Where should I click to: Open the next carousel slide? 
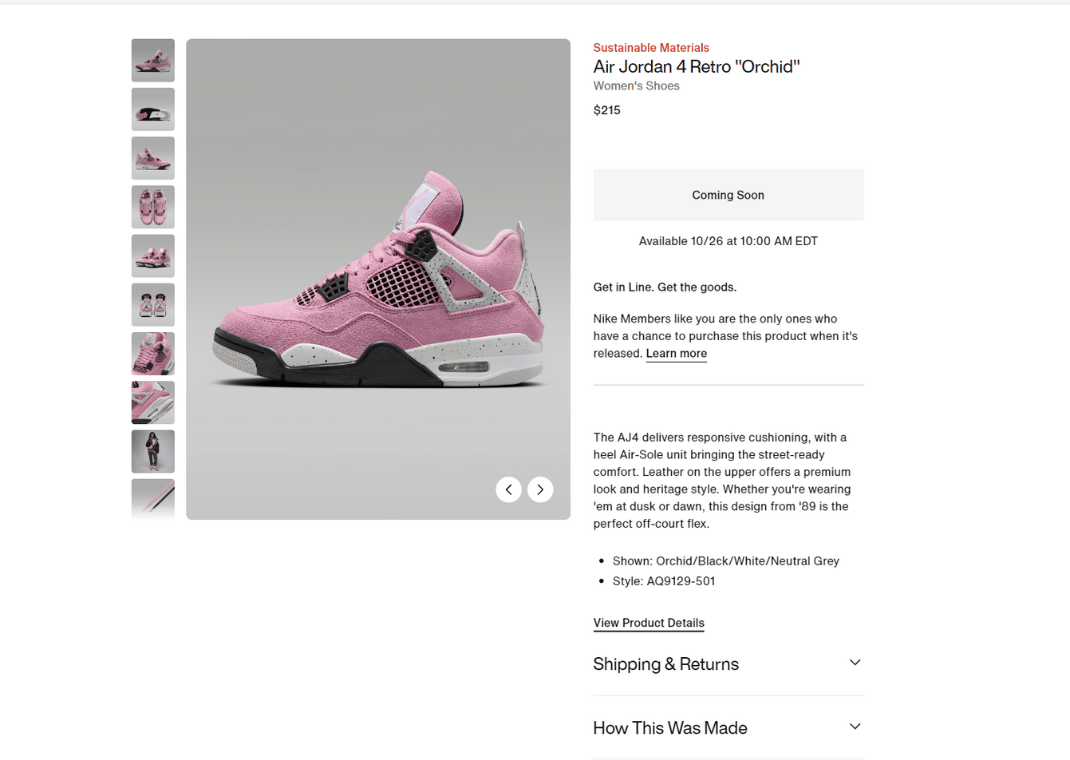[540, 489]
